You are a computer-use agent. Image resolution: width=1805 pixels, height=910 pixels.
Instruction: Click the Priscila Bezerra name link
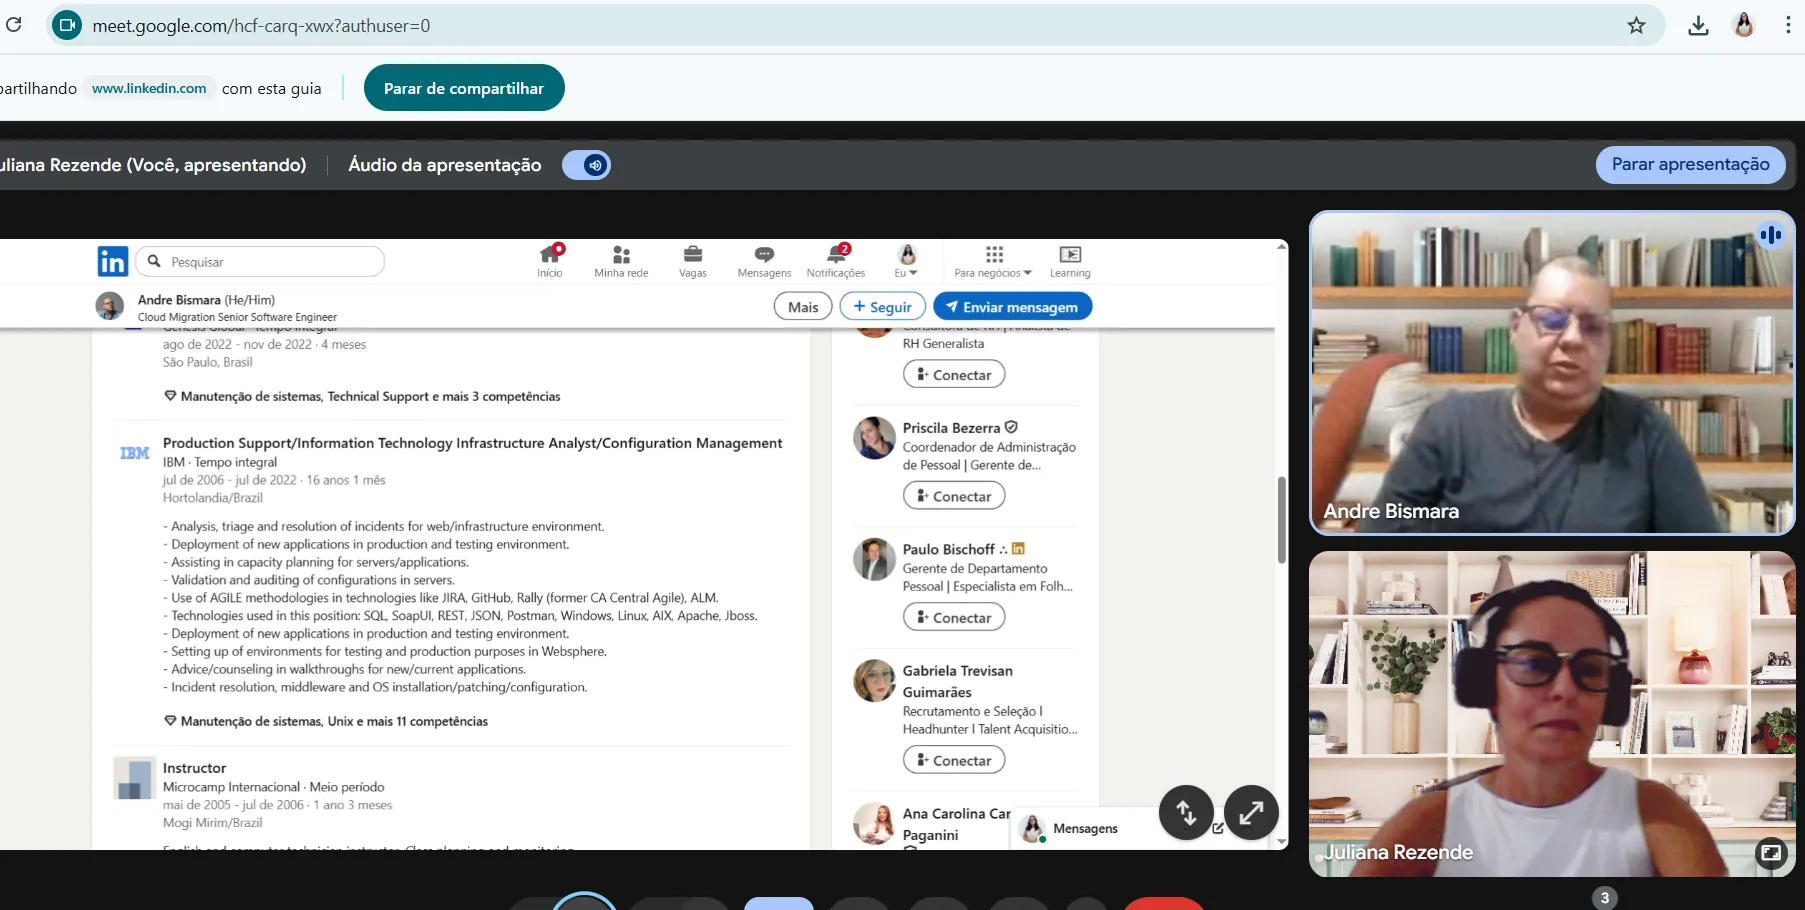click(x=951, y=428)
